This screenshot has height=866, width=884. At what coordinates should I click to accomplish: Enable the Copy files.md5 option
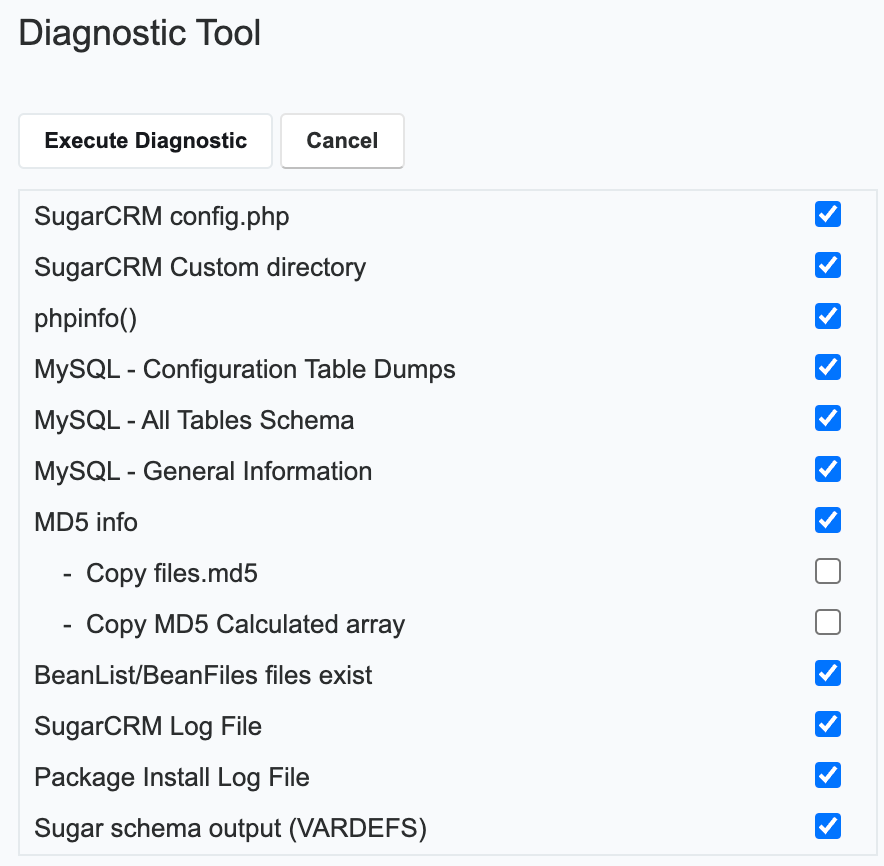(x=827, y=571)
